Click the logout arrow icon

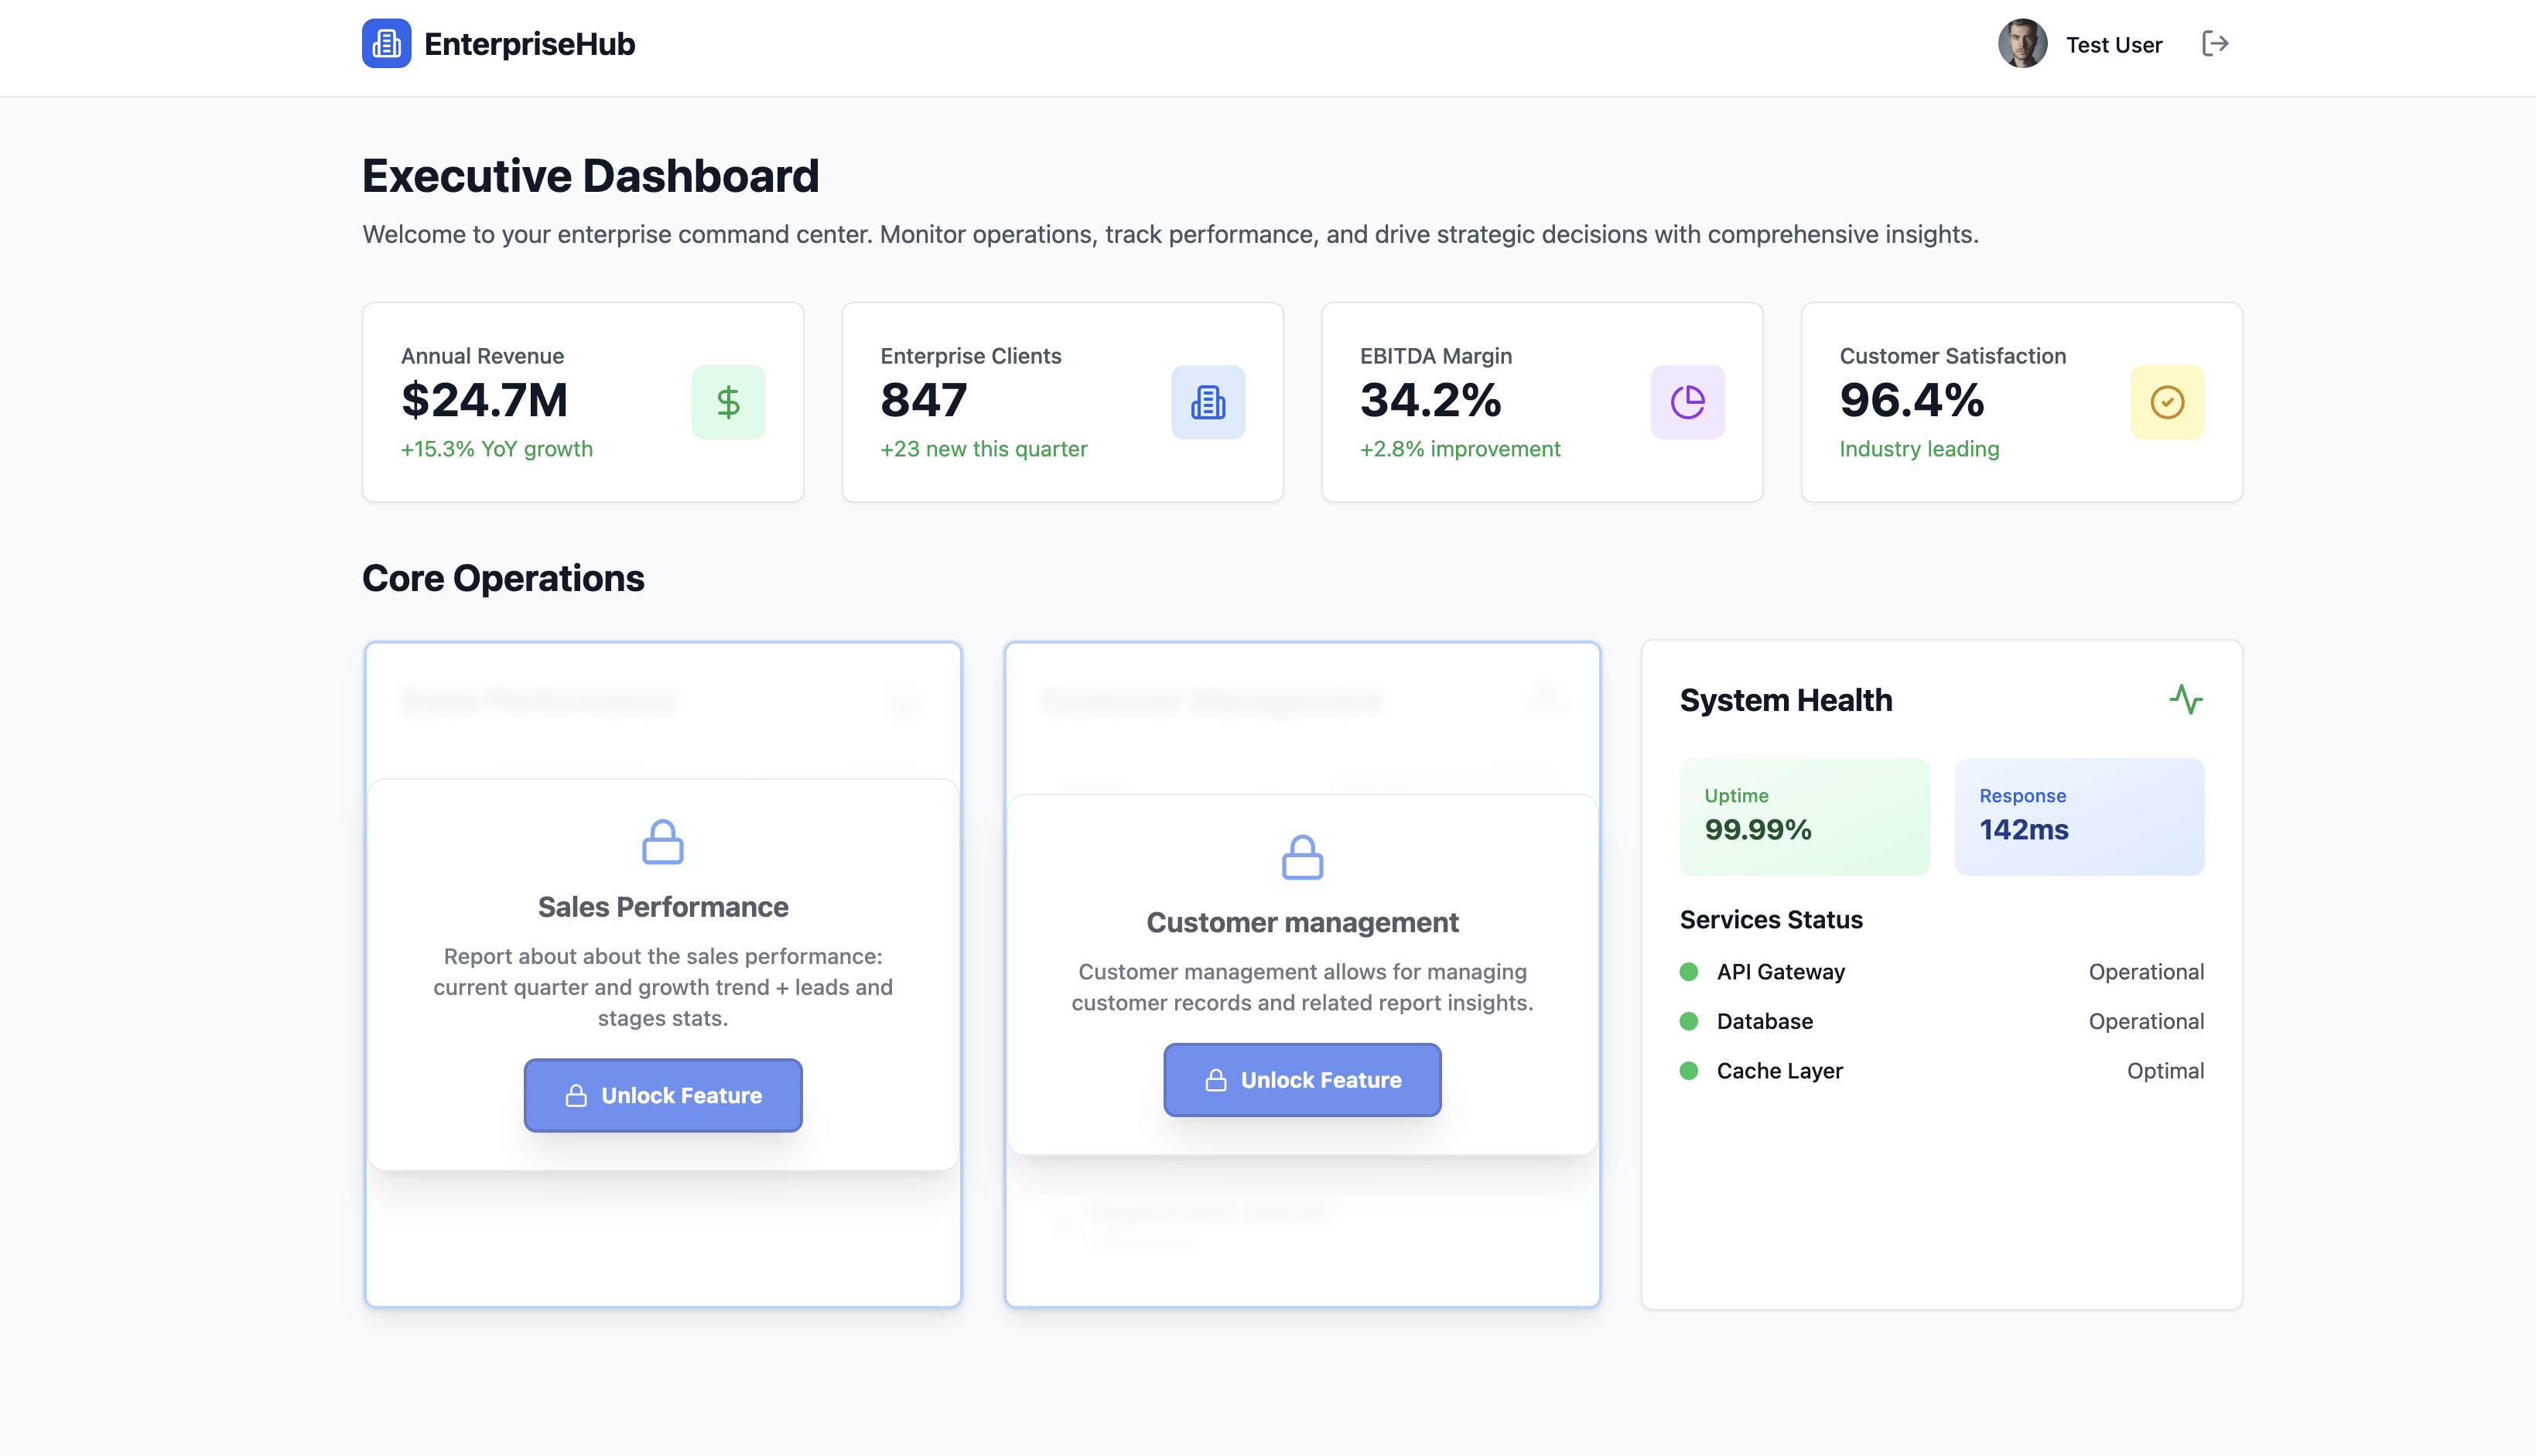2215,43
